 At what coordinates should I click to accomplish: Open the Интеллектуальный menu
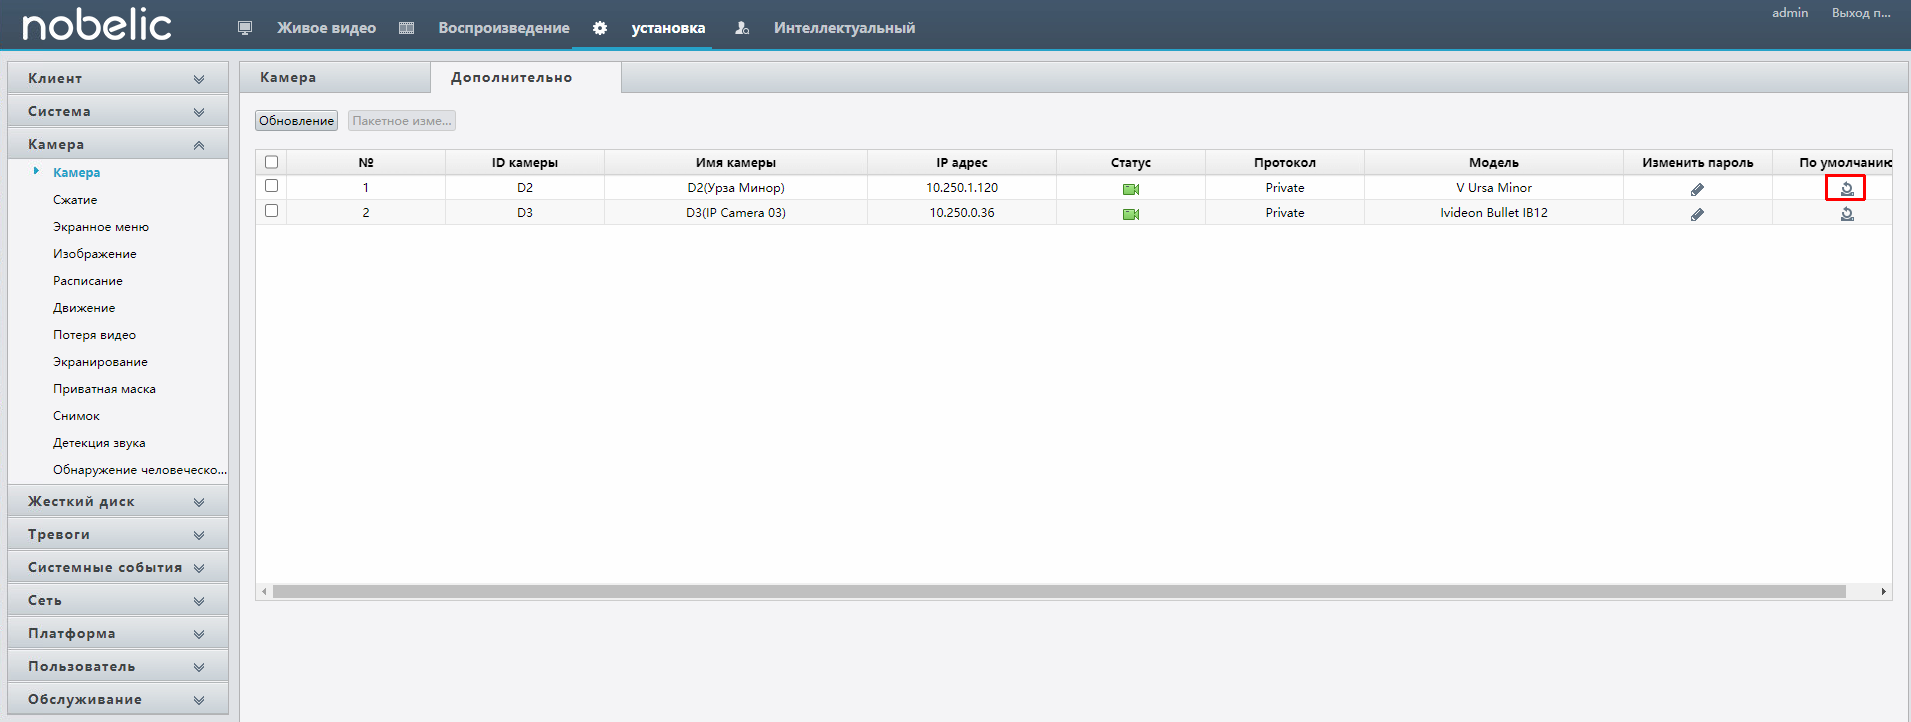click(844, 28)
